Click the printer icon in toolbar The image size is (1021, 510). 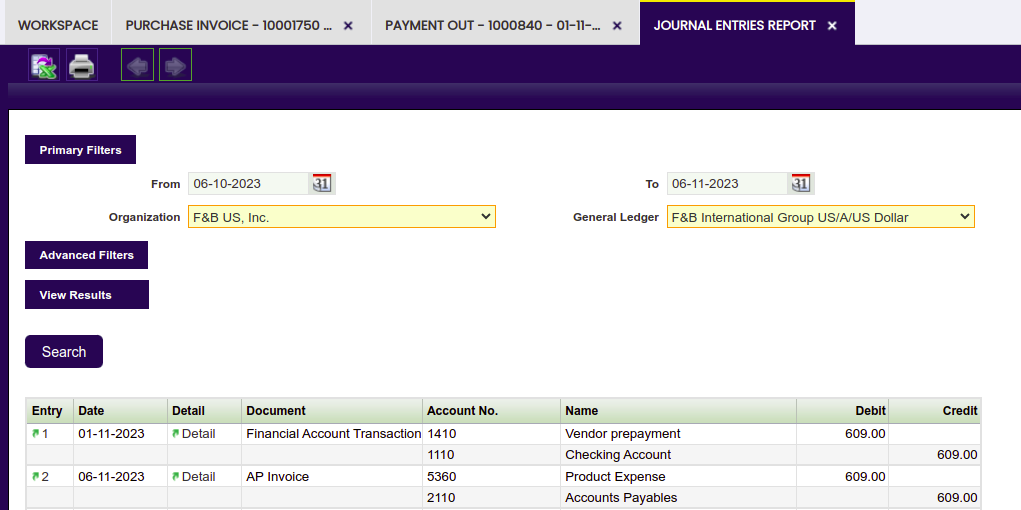(x=82, y=64)
